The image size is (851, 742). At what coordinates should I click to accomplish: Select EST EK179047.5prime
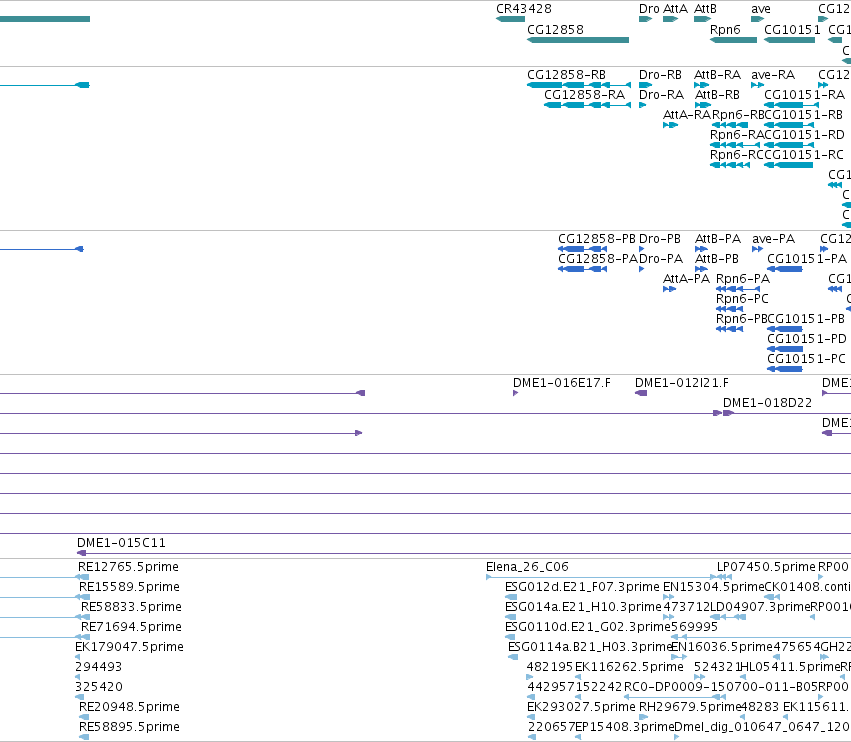[129, 647]
